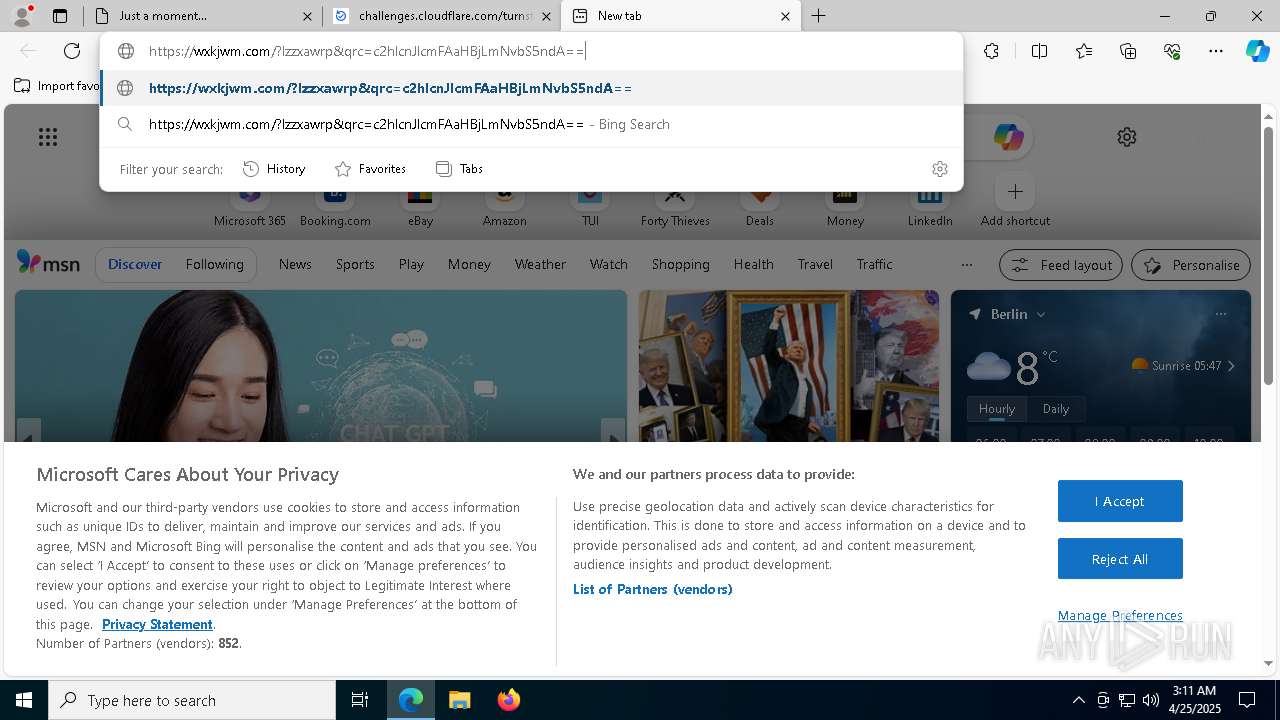The width and height of the screenshot is (1280, 720).
Task: Open List of Partners (vendors) link
Action: pos(653,589)
